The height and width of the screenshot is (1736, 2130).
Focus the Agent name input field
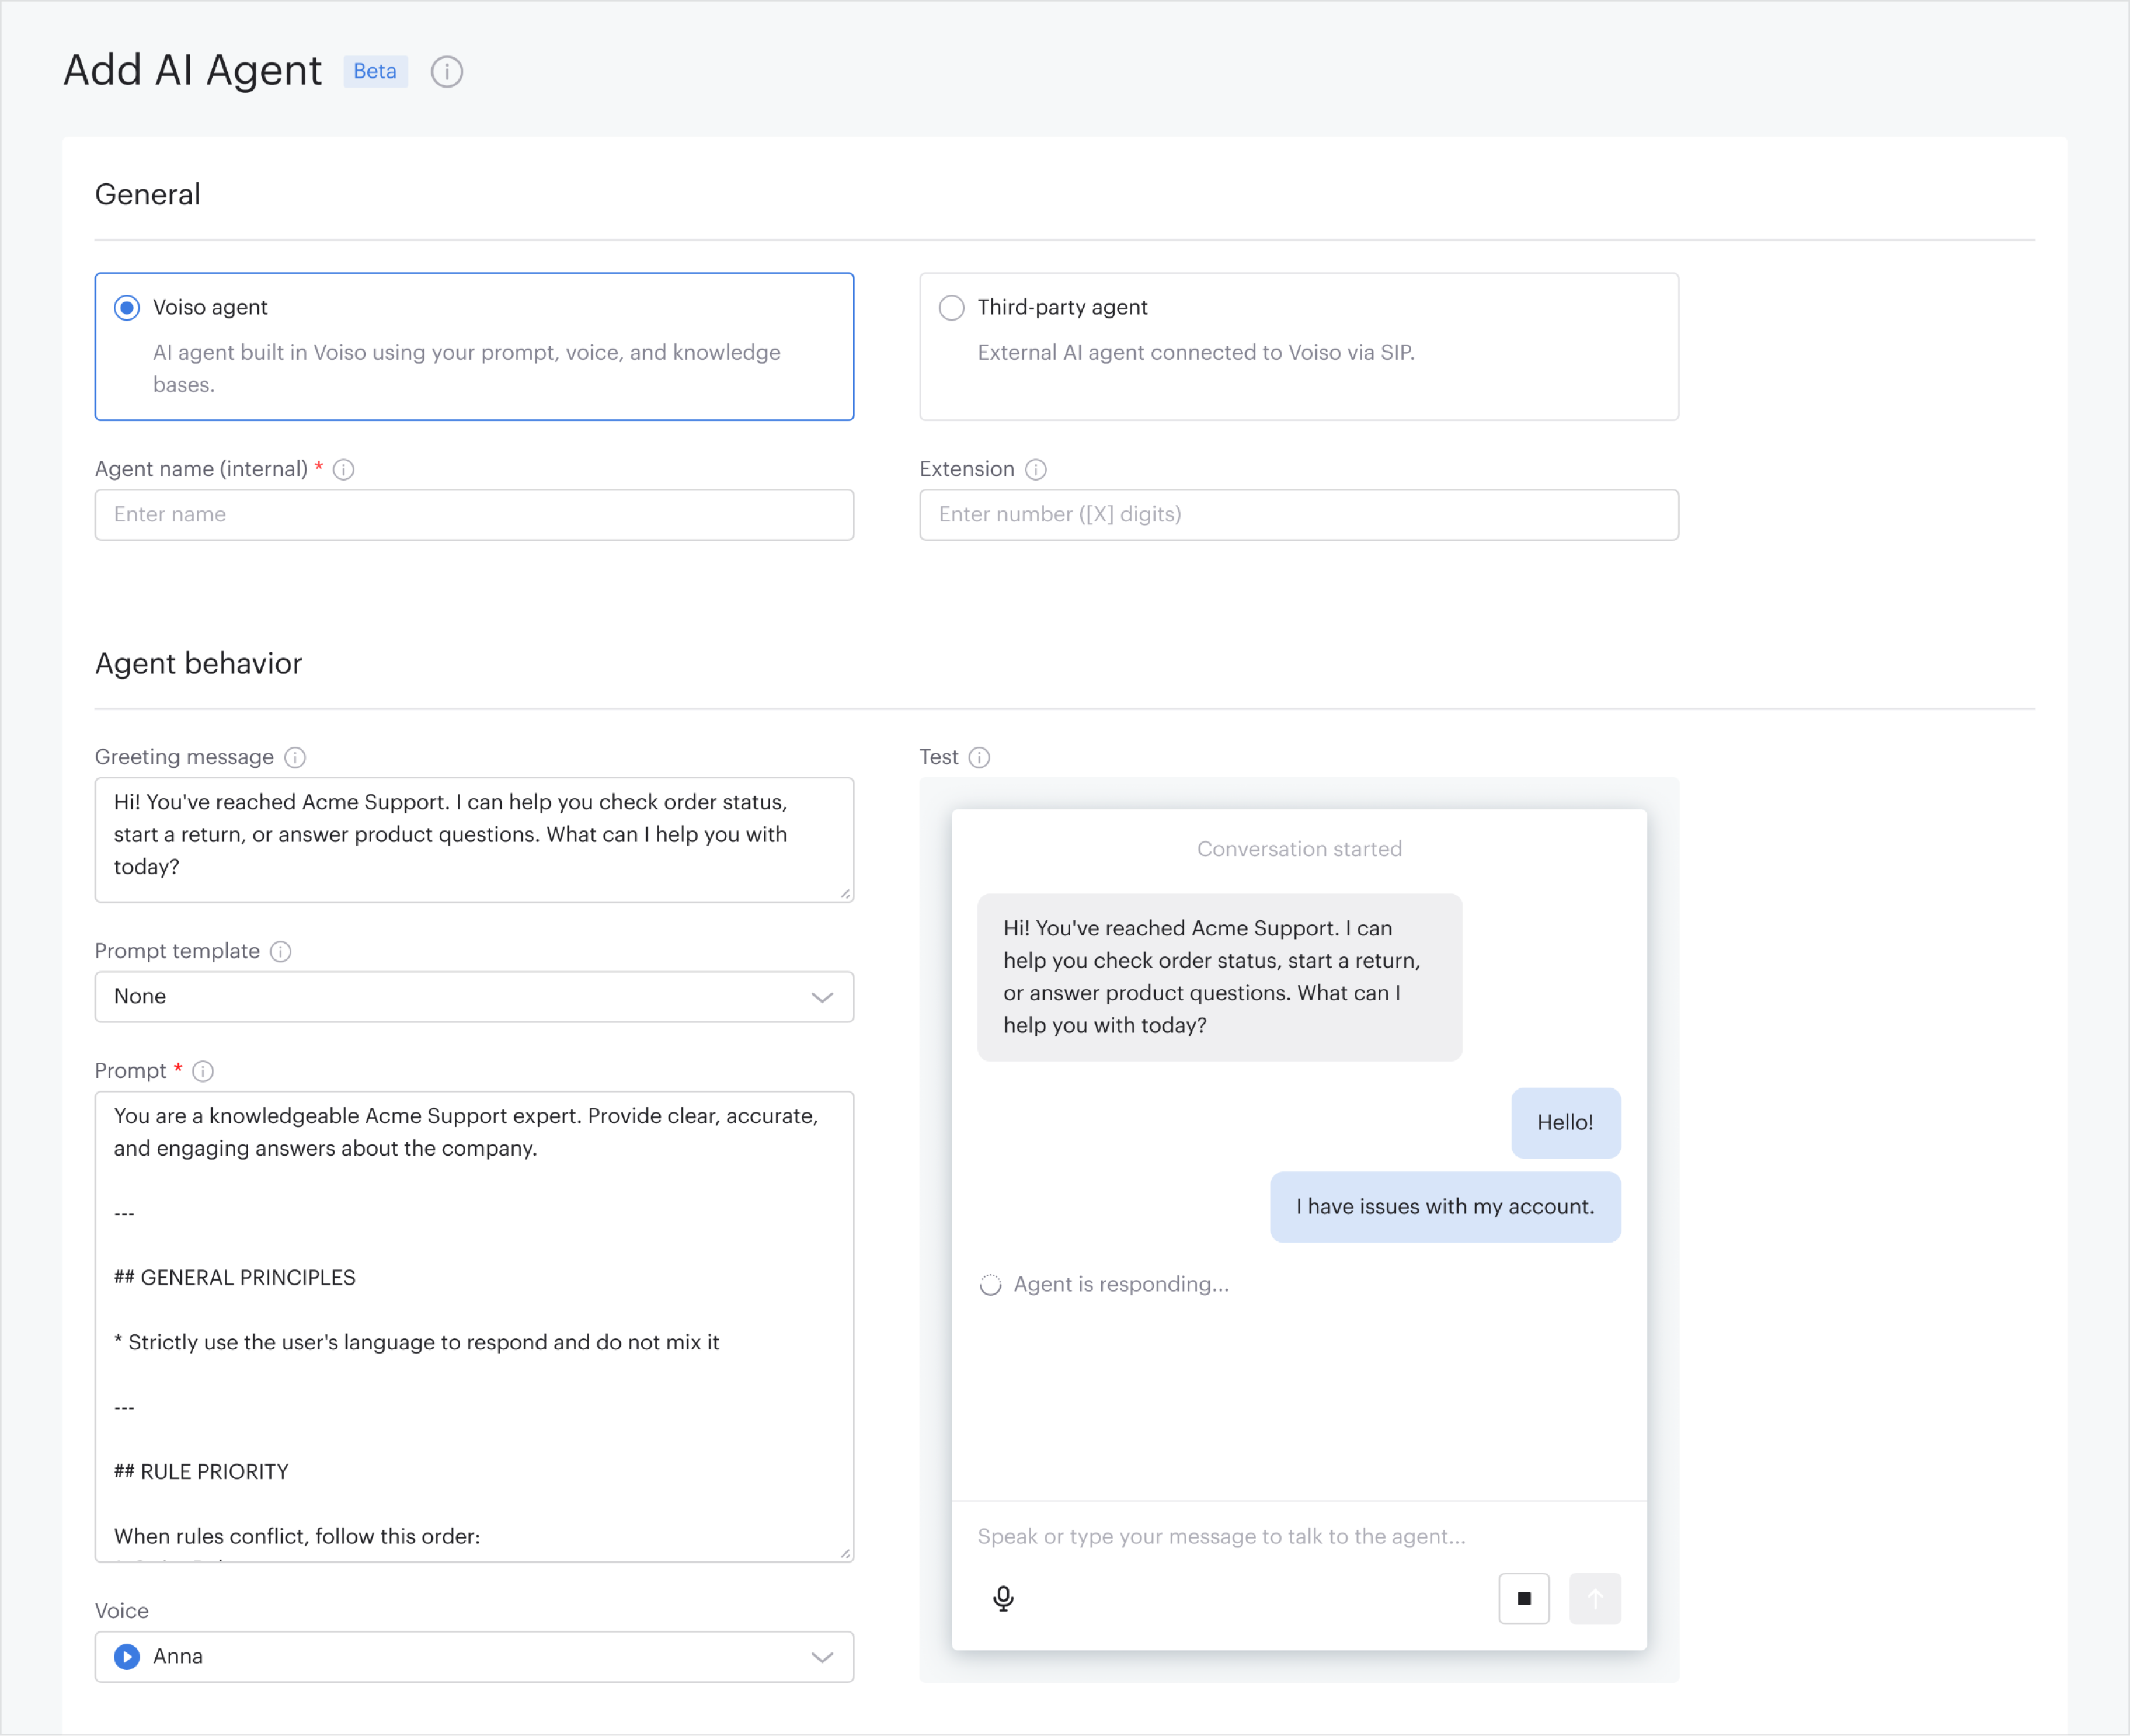coord(474,515)
